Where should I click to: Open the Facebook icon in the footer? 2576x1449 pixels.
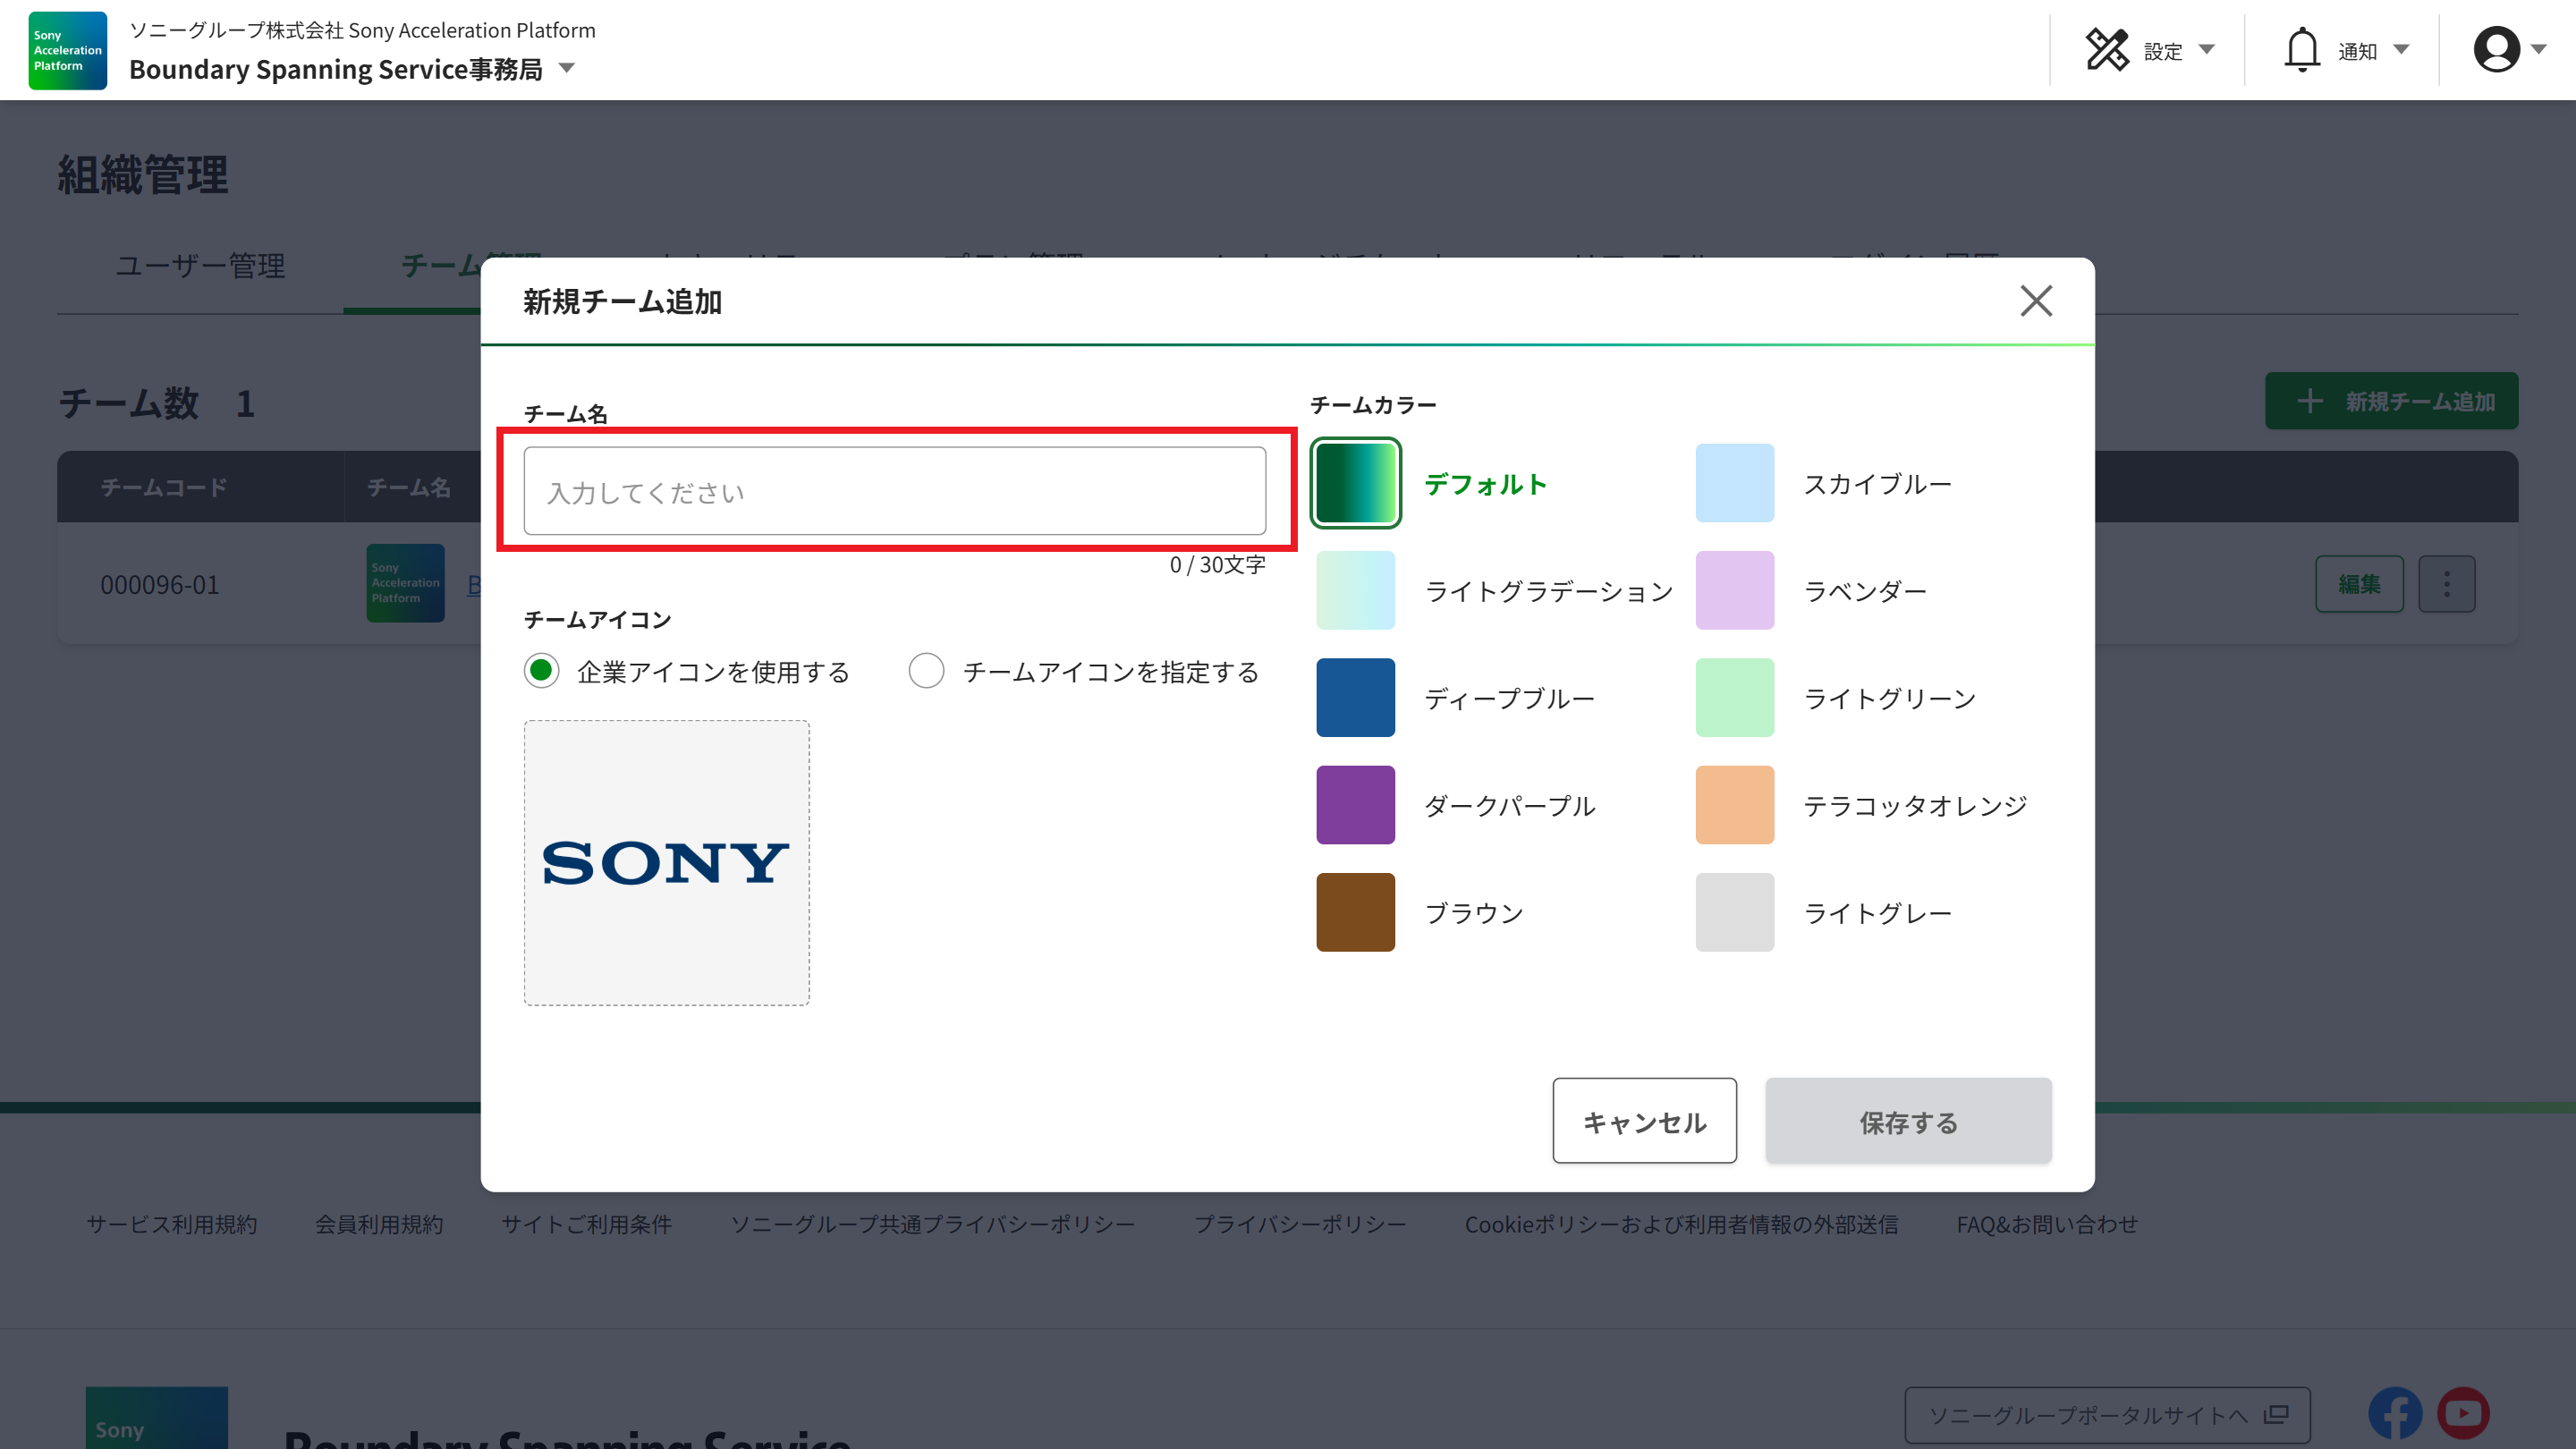click(2396, 1413)
